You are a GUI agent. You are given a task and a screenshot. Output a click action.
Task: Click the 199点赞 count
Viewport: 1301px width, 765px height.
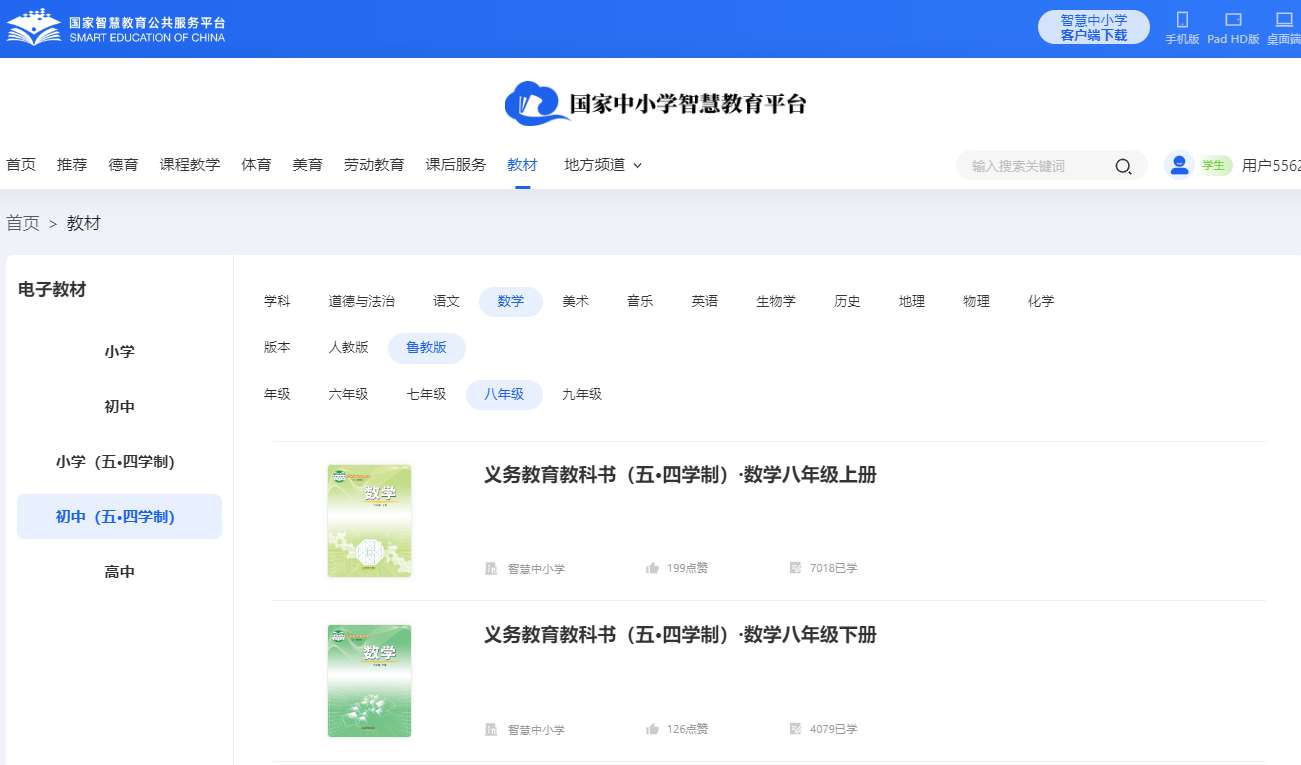(x=687, y=568)
